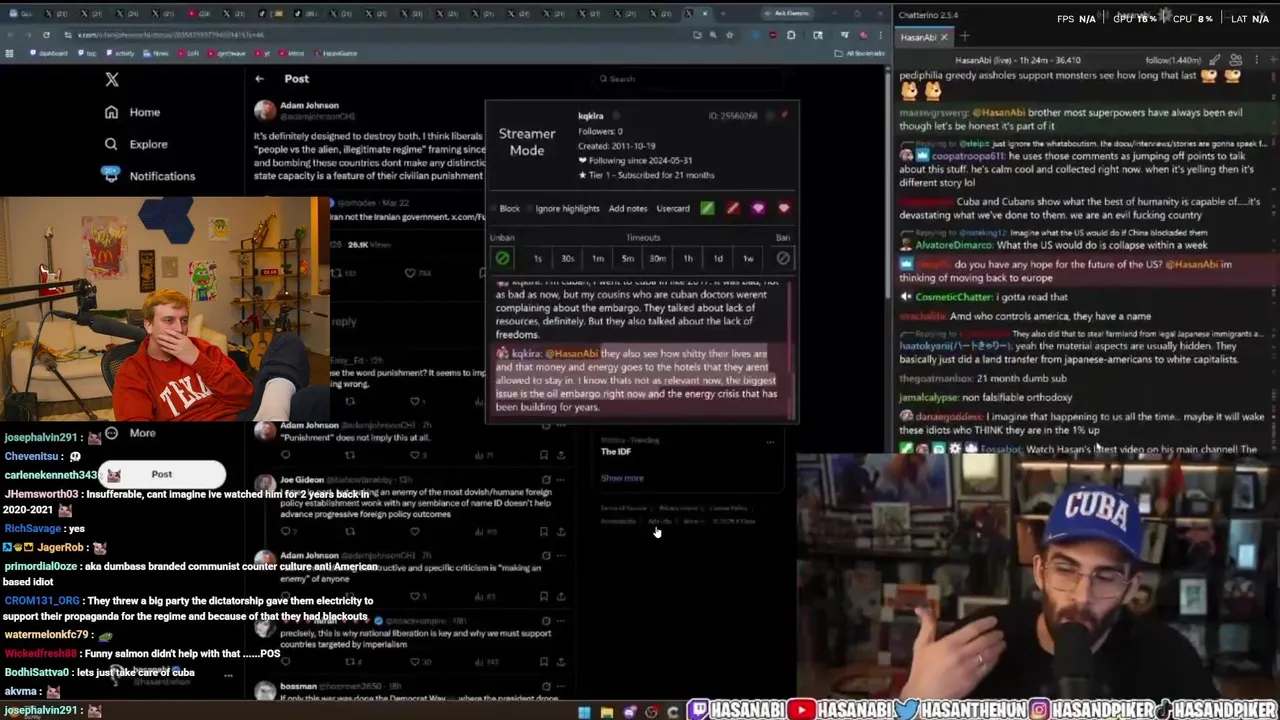Select the 30s timeout

567,259
